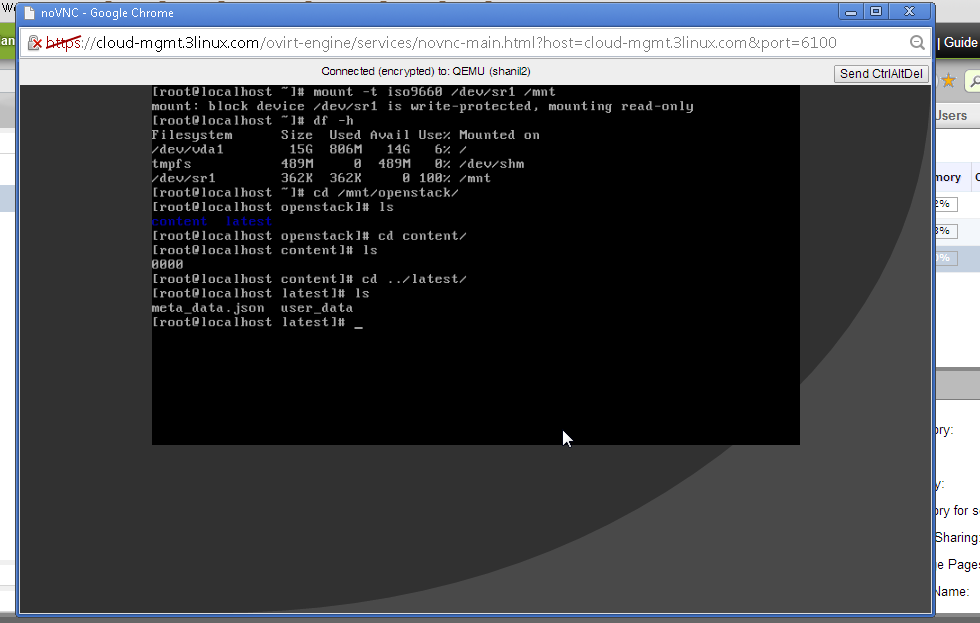Screen dimensions: 980x623
Task: Close the noVNC Chrome window
Action: 910,11
